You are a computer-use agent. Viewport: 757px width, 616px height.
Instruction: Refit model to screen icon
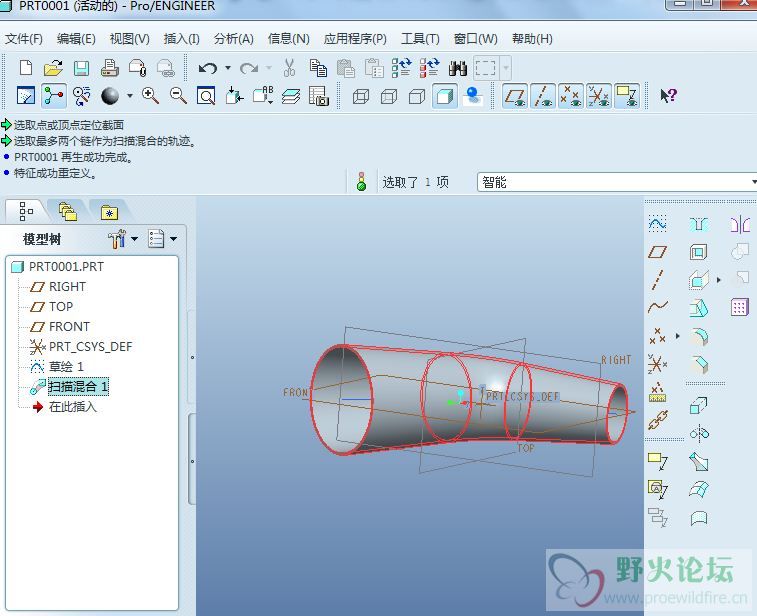(x=206, y=96)
